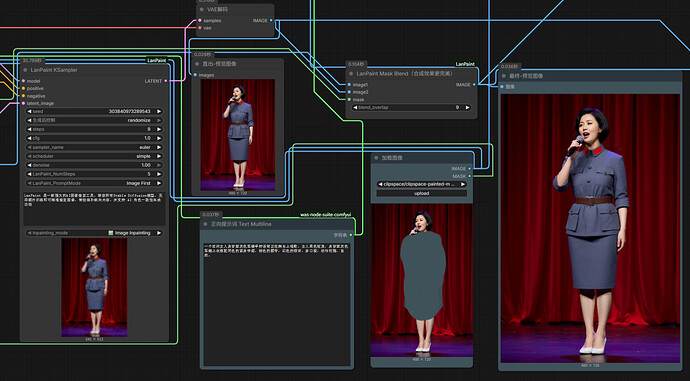Click the IMAGE output socket on LanPaint Mask Blend
The height and width of the screenshot is (381, 690).
[474, 84]
